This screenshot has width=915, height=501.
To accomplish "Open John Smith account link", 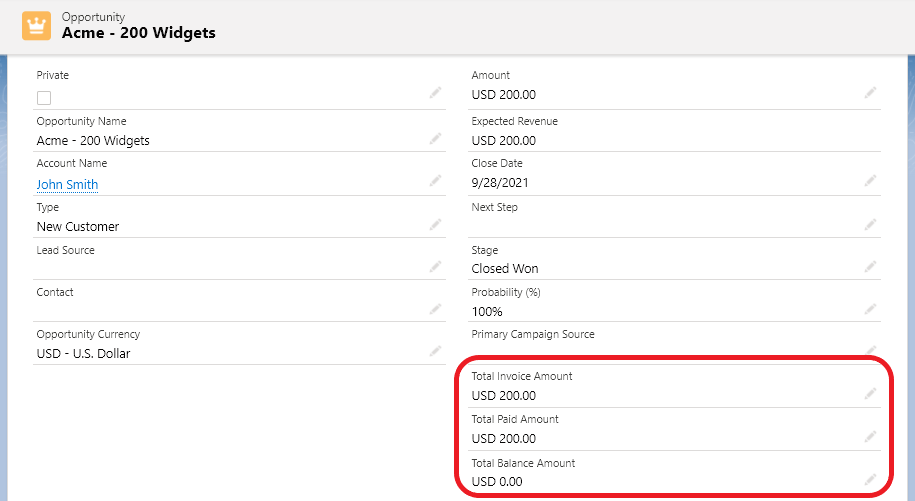I will [x=67, y=184].
